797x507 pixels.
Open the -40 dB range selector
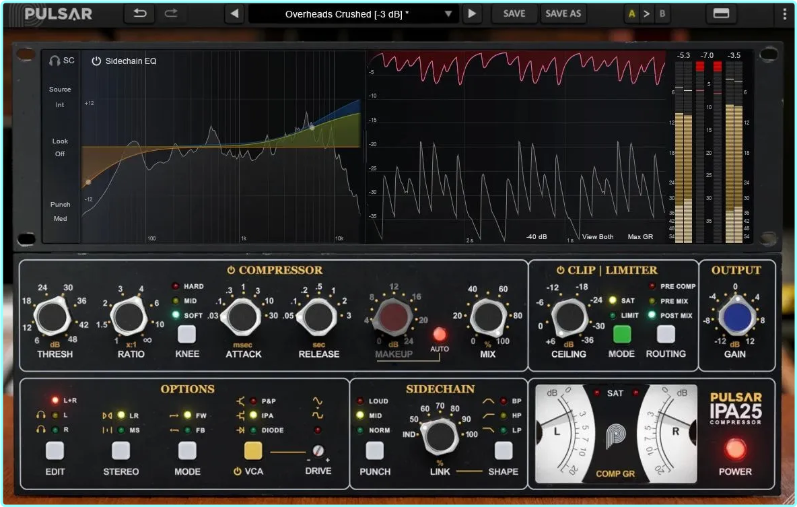[x=536, y=236]
